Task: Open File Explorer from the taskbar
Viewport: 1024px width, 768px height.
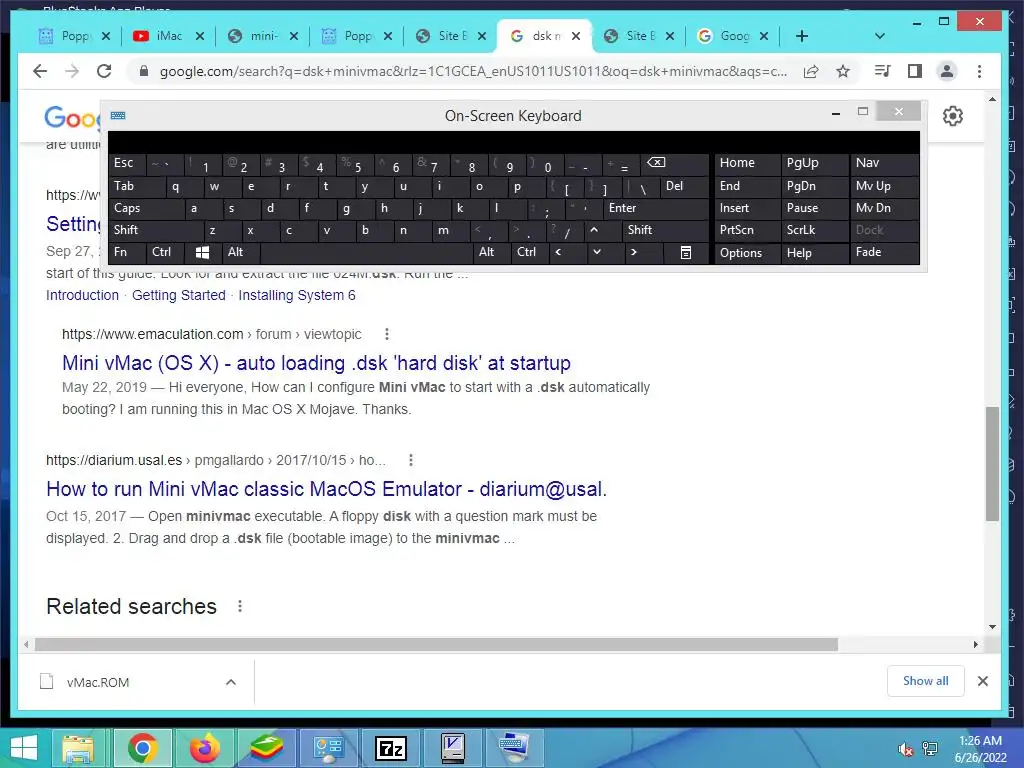Action: [78, 748]
